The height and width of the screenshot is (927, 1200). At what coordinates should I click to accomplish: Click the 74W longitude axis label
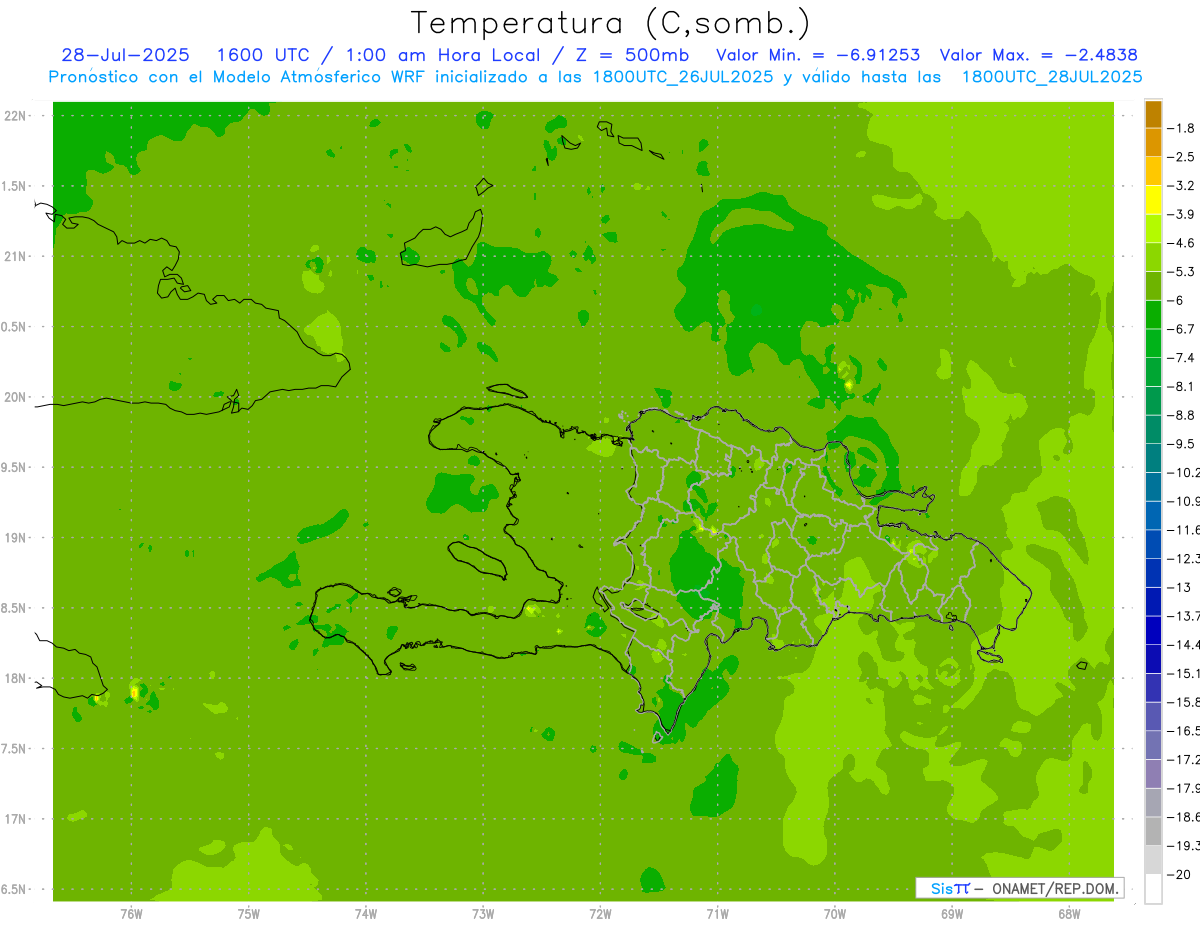coord(366,913)
